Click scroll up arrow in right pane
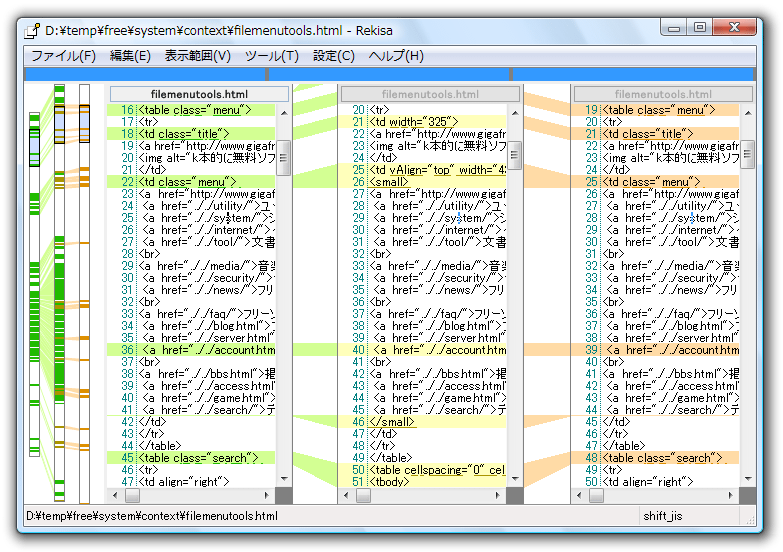This screenshot has height=552, width=783. [x=748, y=113]
